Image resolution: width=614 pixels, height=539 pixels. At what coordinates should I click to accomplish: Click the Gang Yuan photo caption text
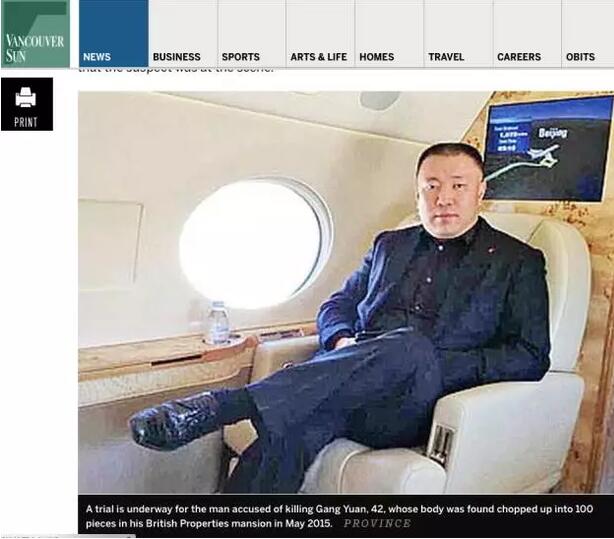[x=339, y=516]
